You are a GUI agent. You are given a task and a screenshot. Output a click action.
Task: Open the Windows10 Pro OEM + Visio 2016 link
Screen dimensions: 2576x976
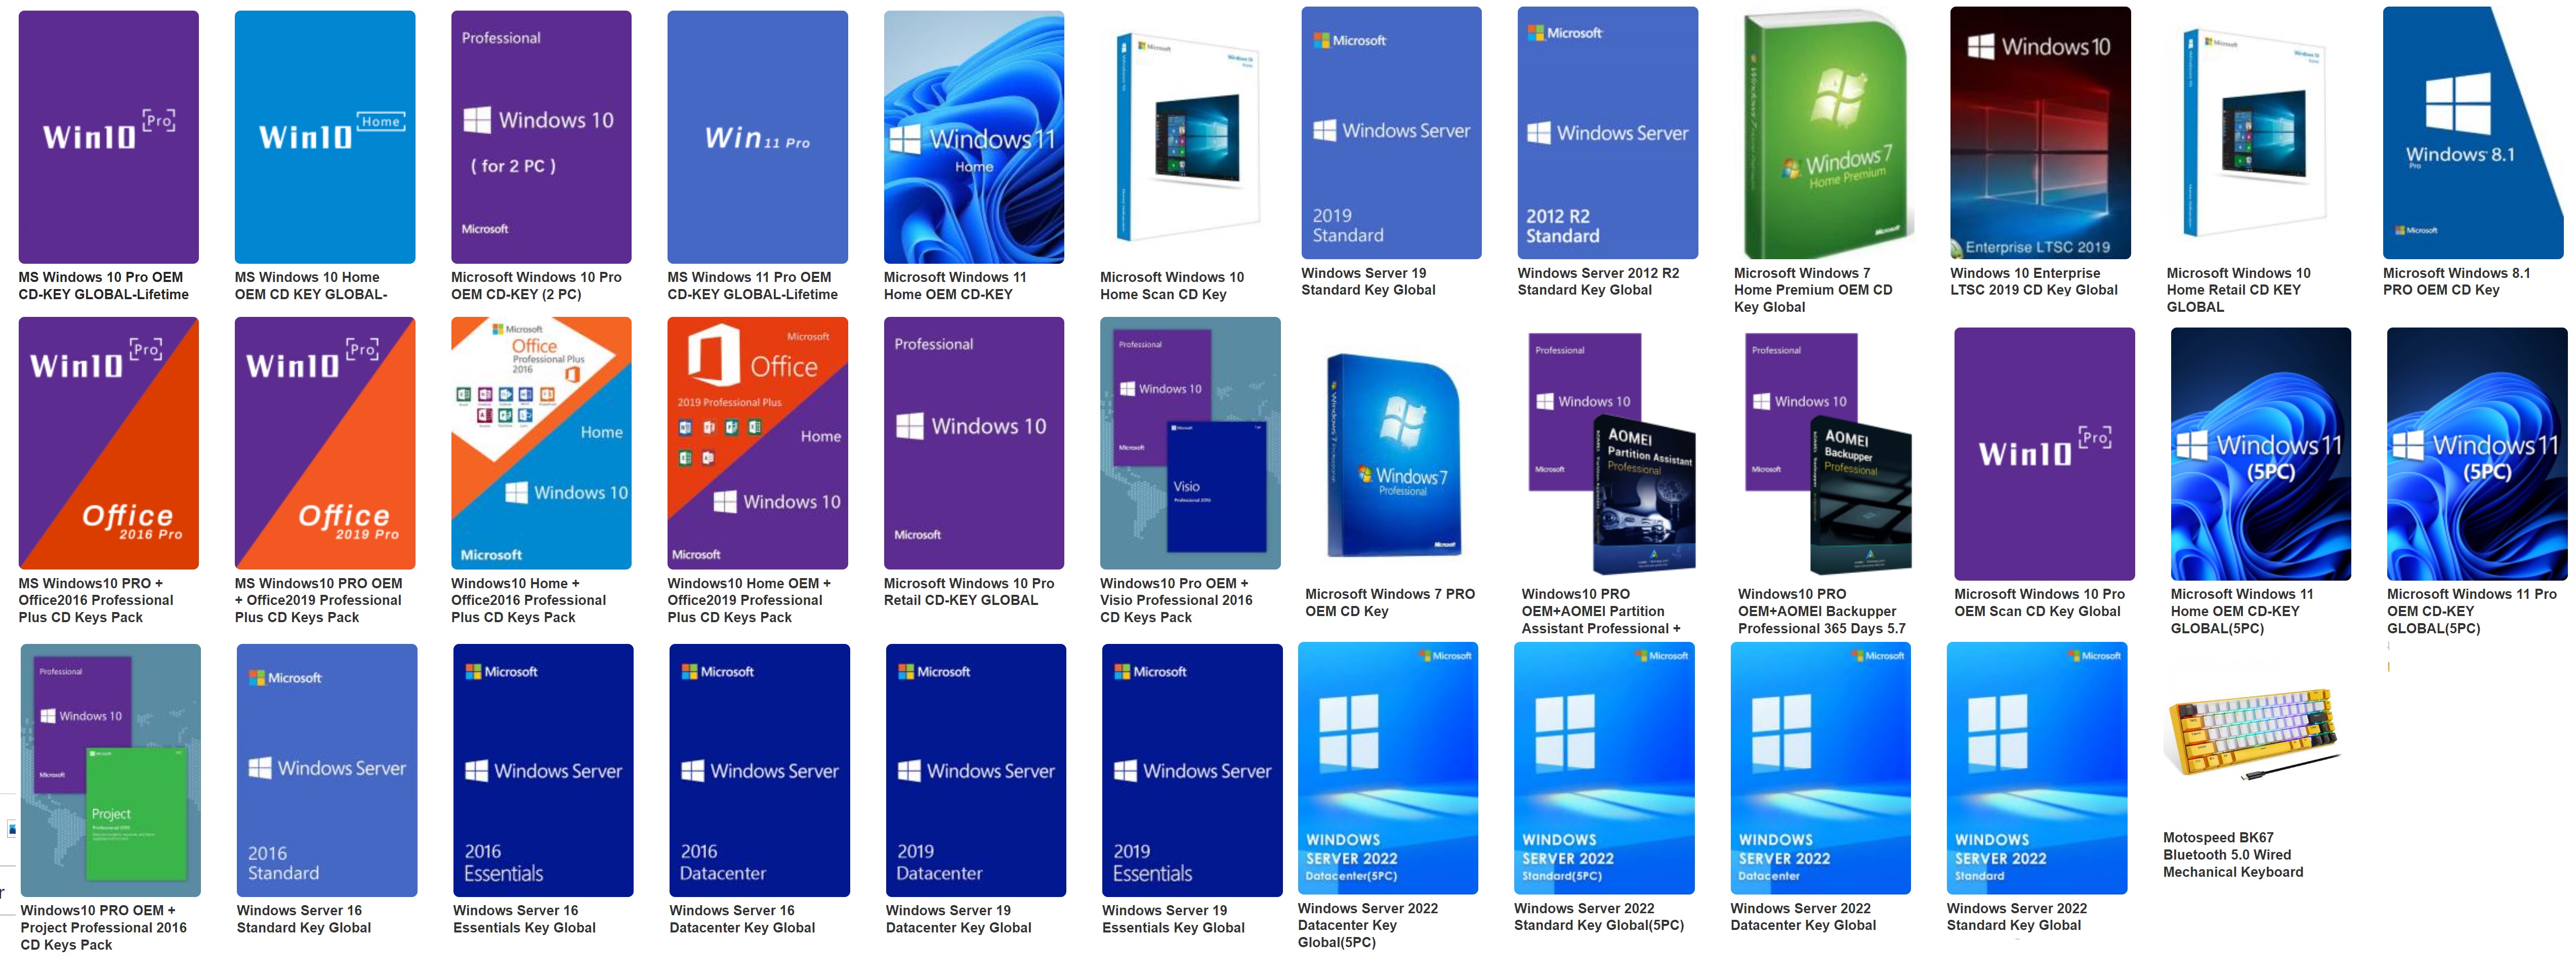point(1175,600)
